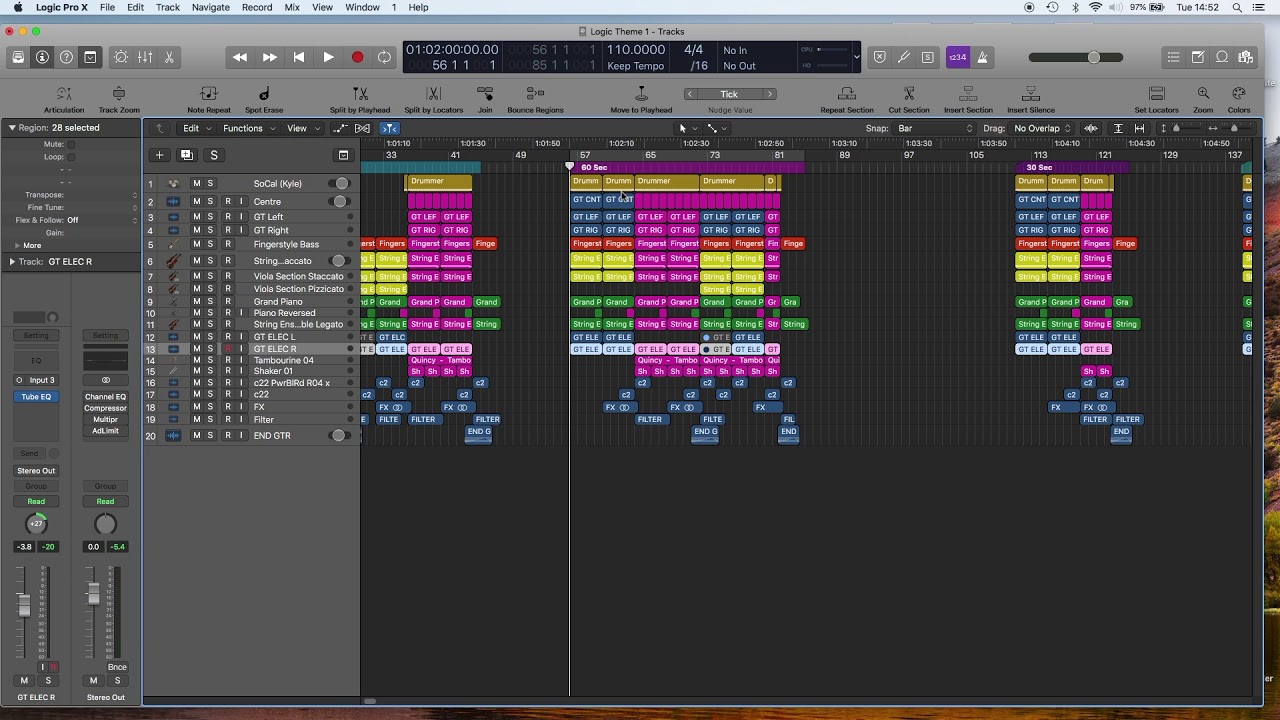Open the Tuner button
The image size is (1280, 720).
pyautogui.click(x=904, y=57)
